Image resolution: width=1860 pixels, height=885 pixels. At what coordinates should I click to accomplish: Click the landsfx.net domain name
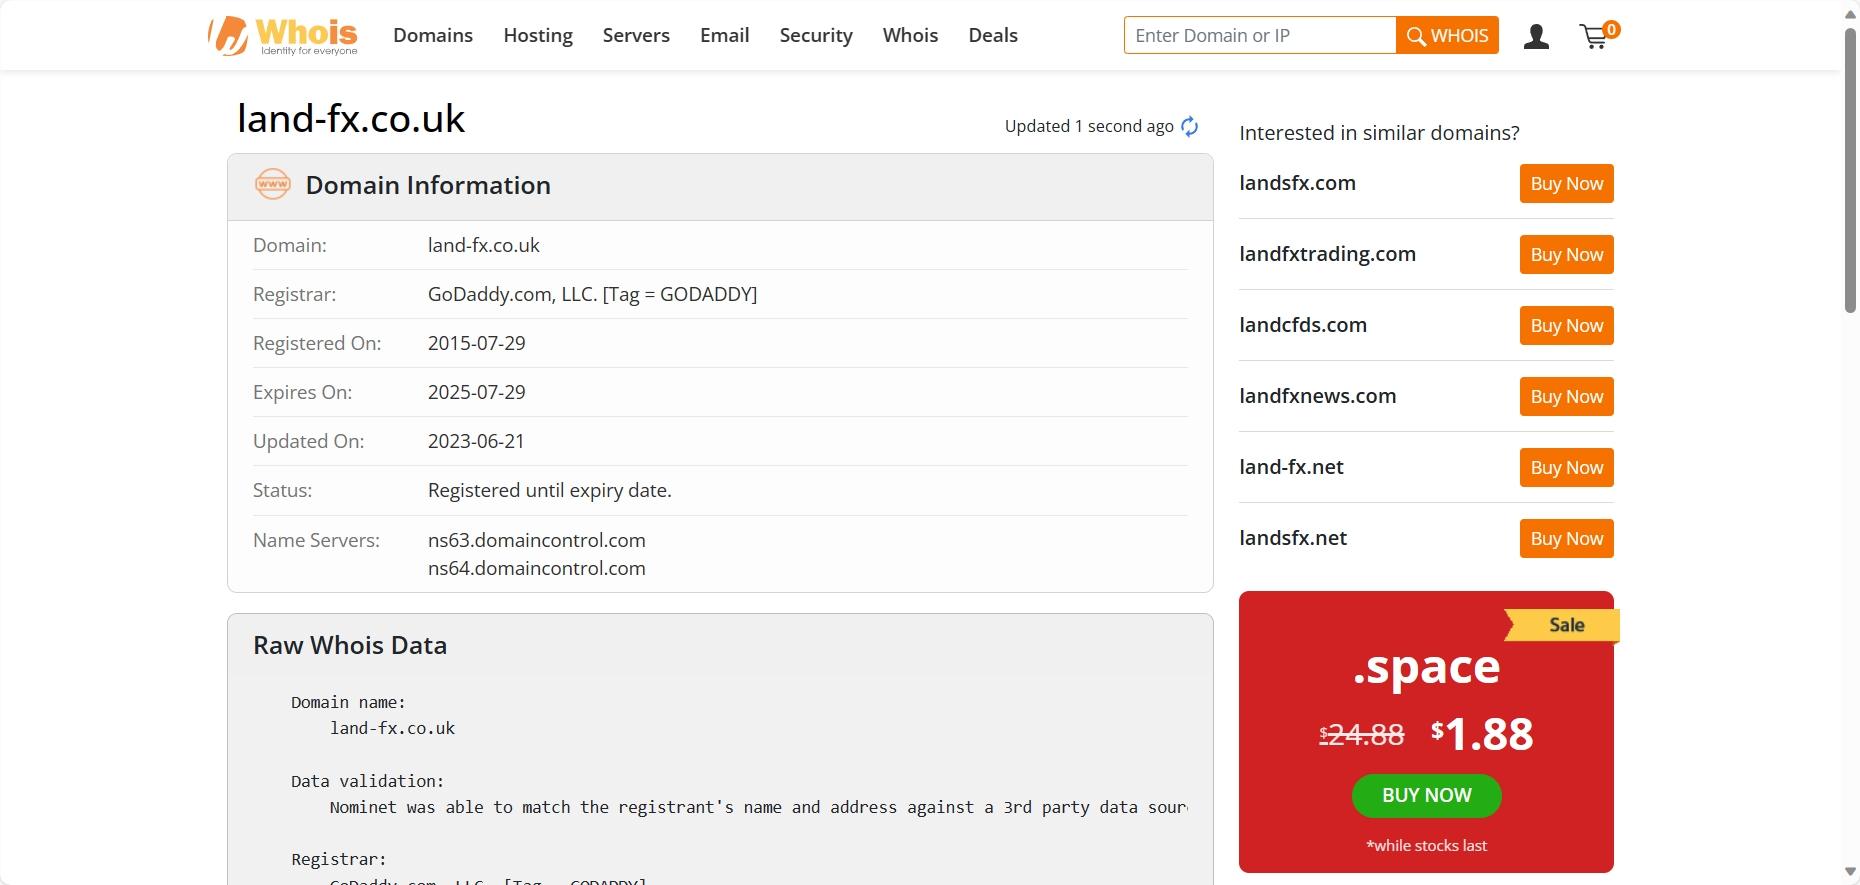(x=1293, y=538)
